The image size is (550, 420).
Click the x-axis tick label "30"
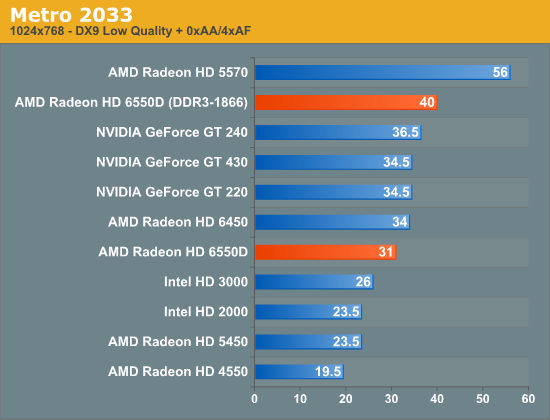pos(391,399)
